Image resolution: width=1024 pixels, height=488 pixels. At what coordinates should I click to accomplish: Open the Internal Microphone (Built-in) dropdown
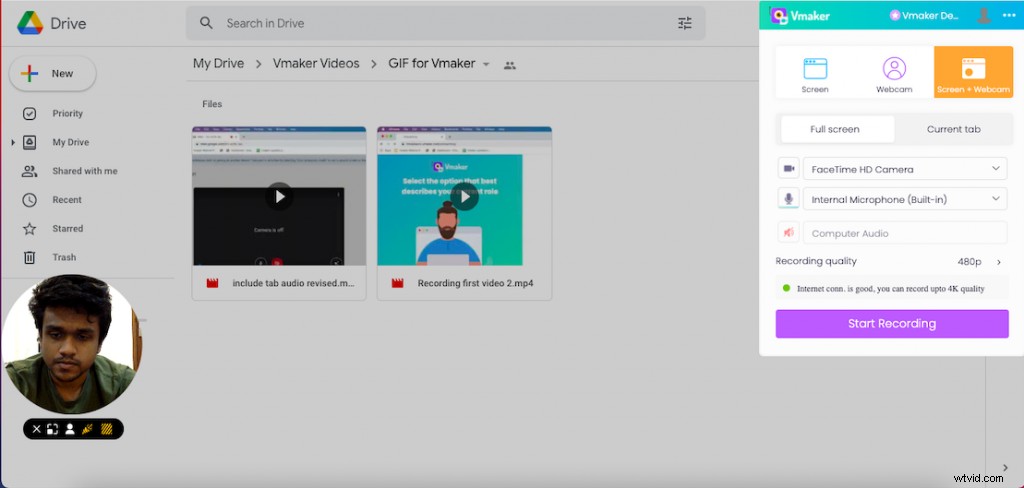[x=905, y=199]
